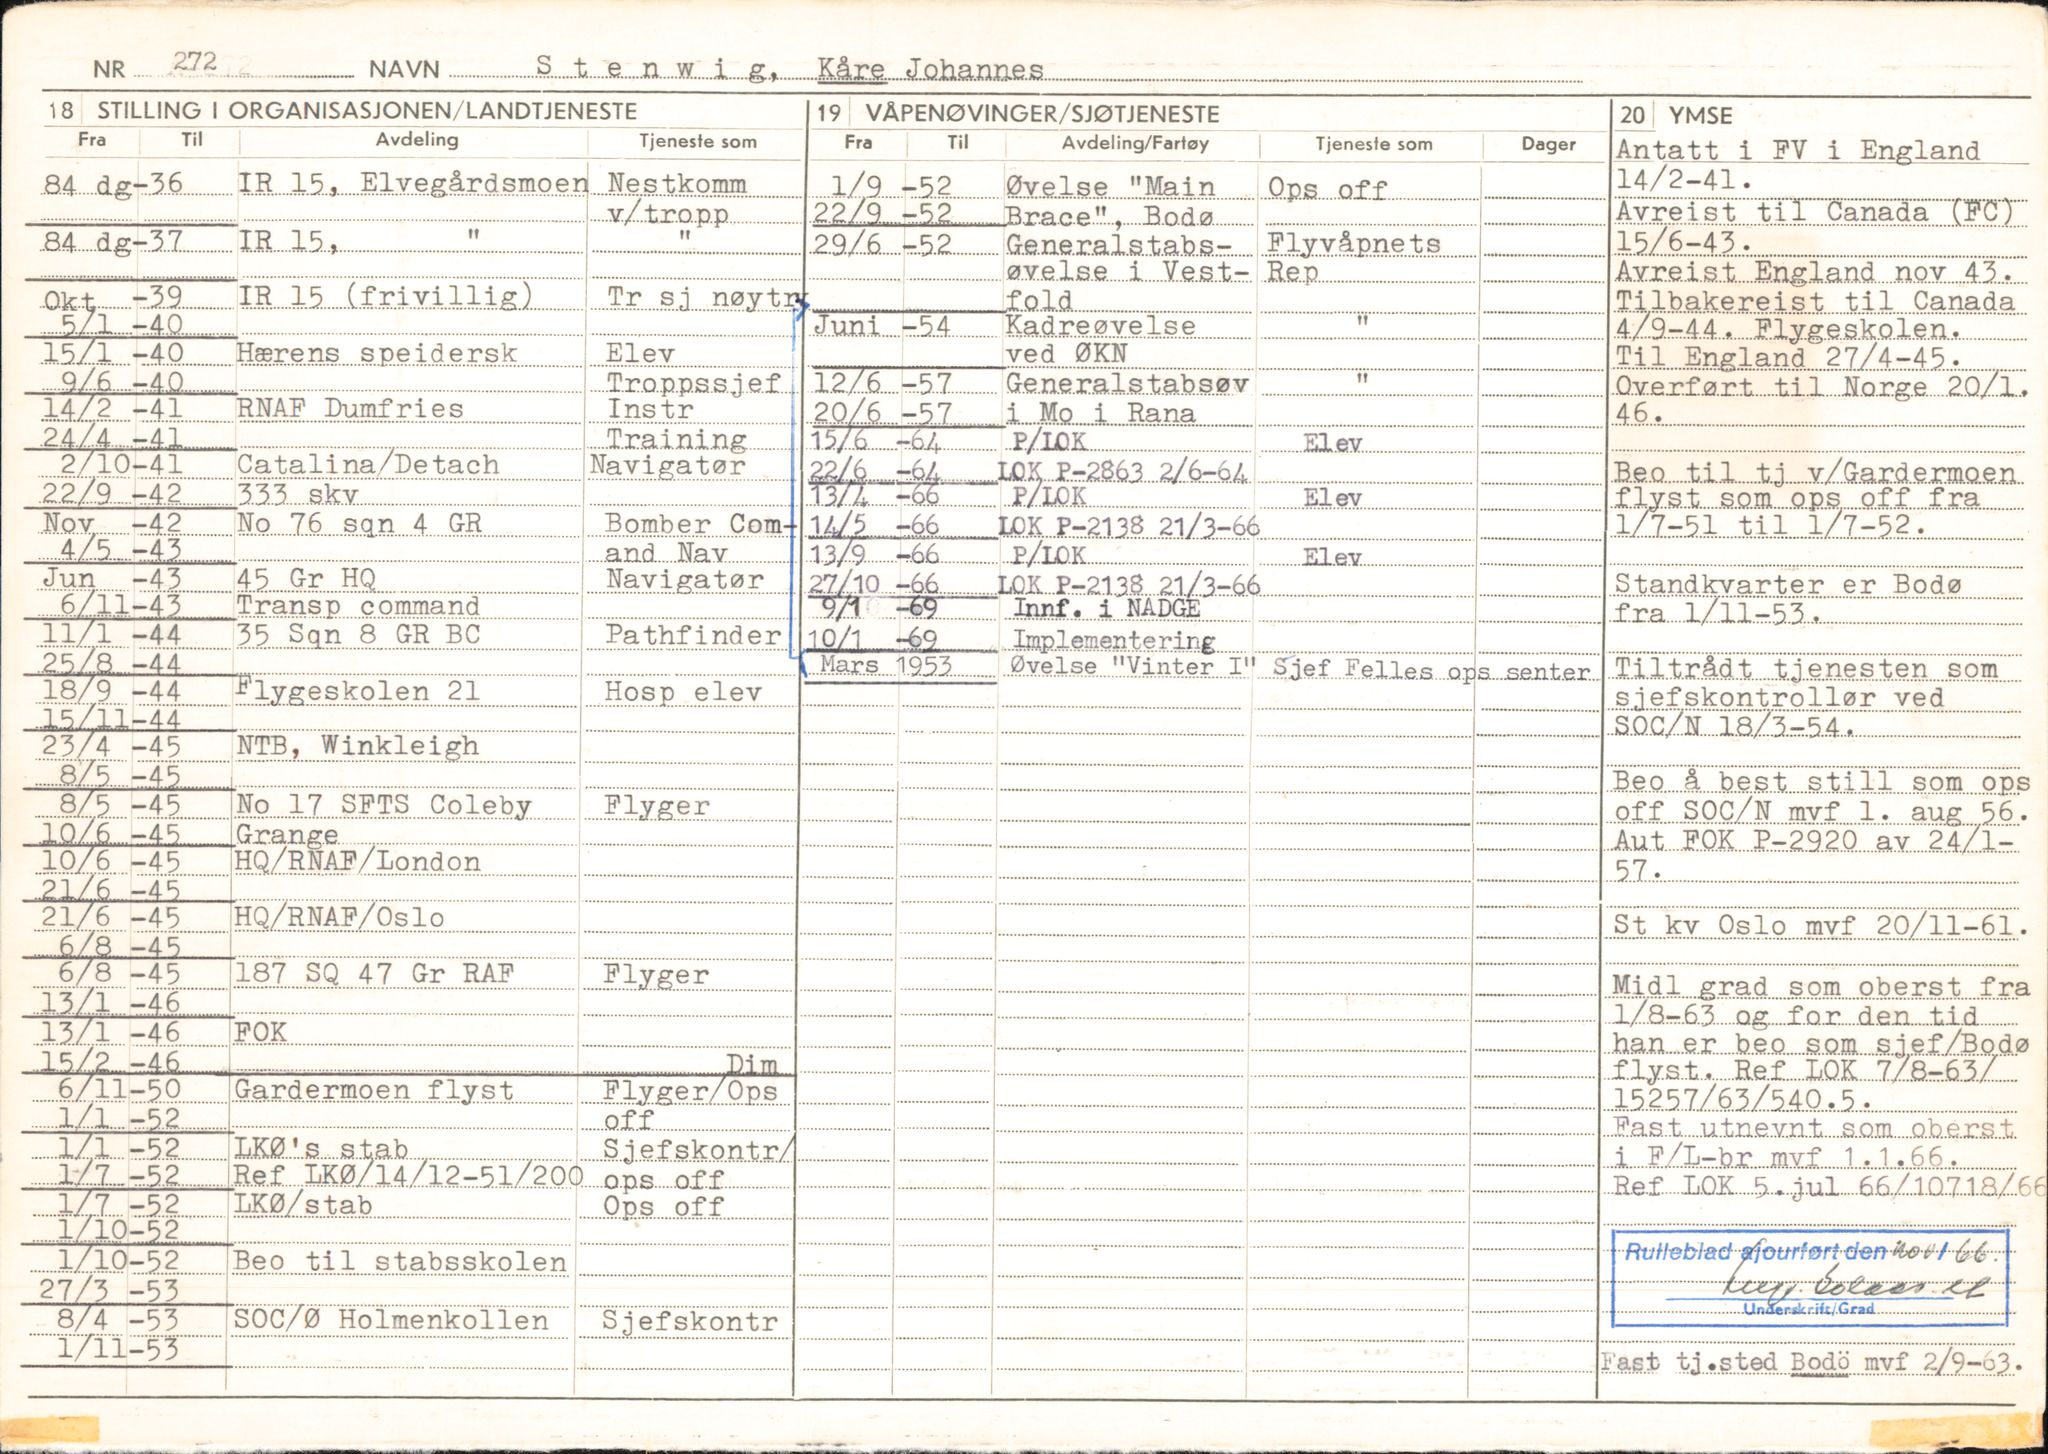
Task: Click the name 'Stenwig, Kåre Johannes'
Action: point(789,68)
